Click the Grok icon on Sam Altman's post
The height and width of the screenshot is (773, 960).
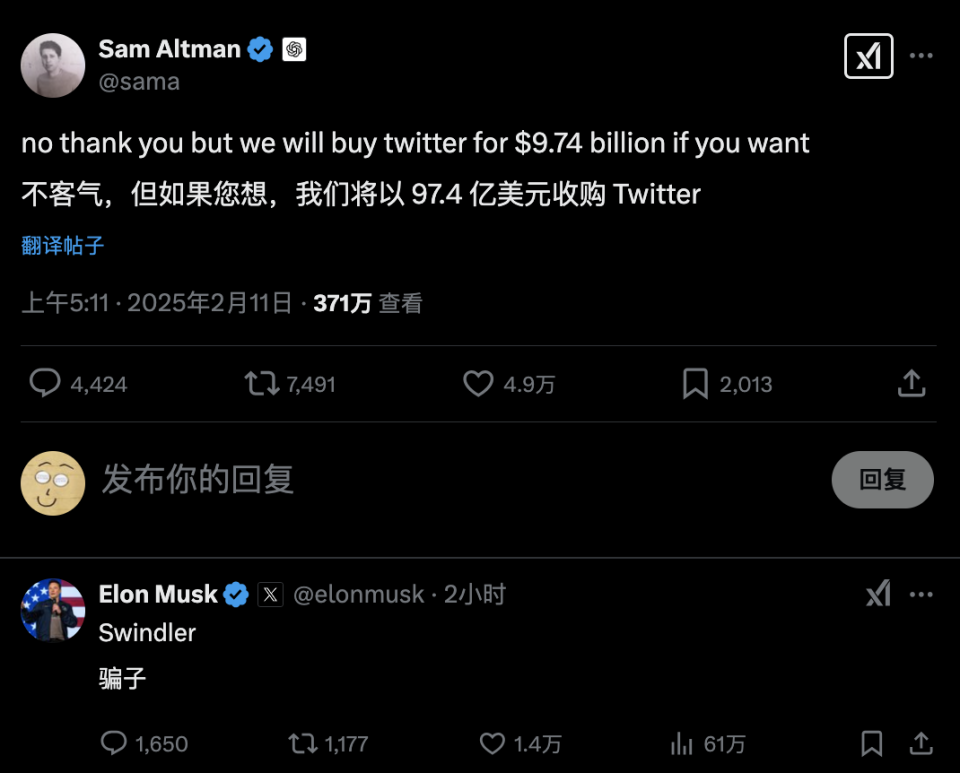click(x=868, y=57)
